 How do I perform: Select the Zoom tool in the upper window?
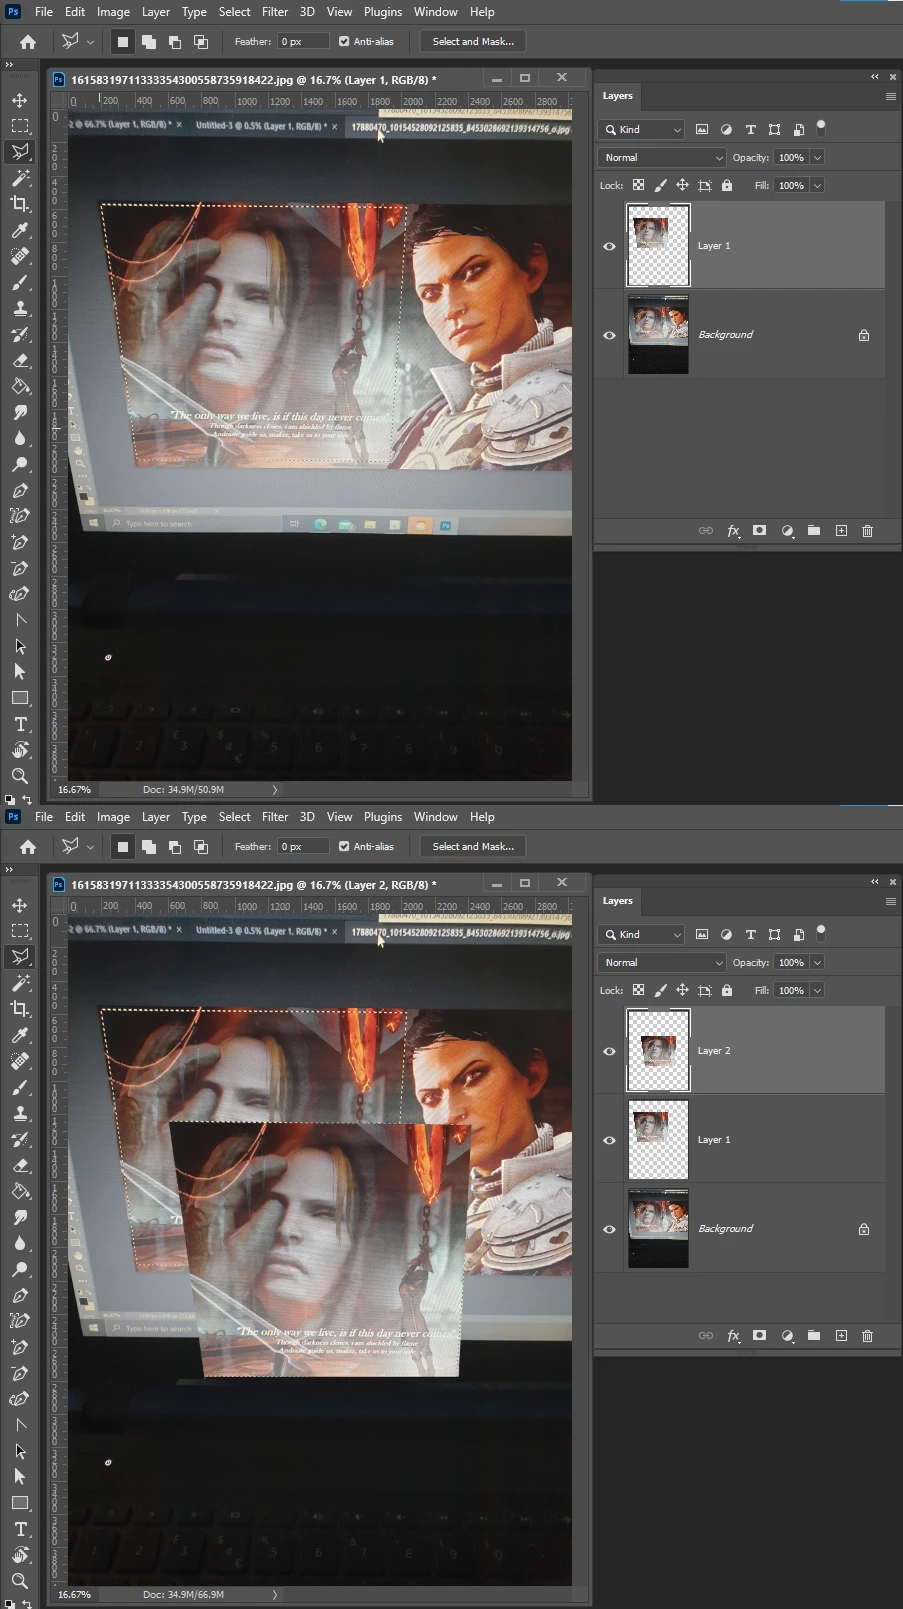(19, 776)
